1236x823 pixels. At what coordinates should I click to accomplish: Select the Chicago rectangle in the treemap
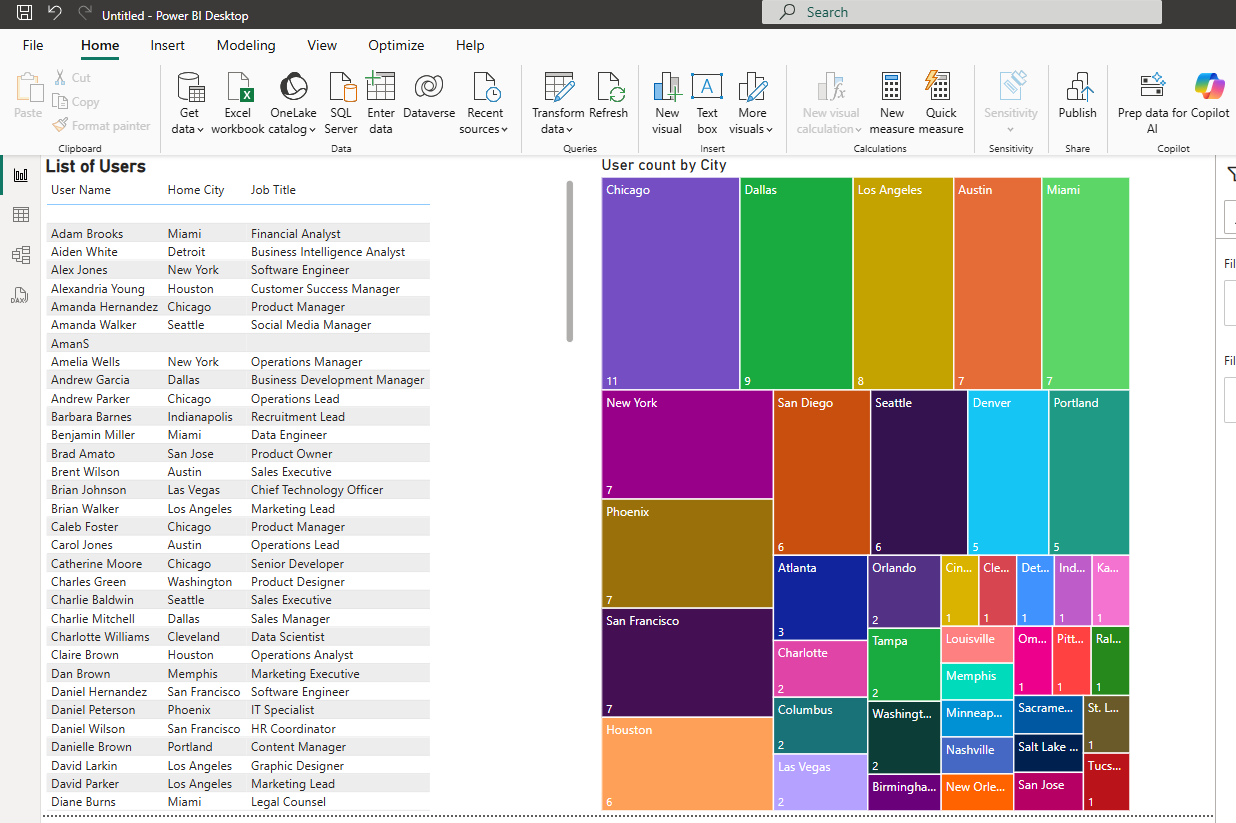click(668, 283)
